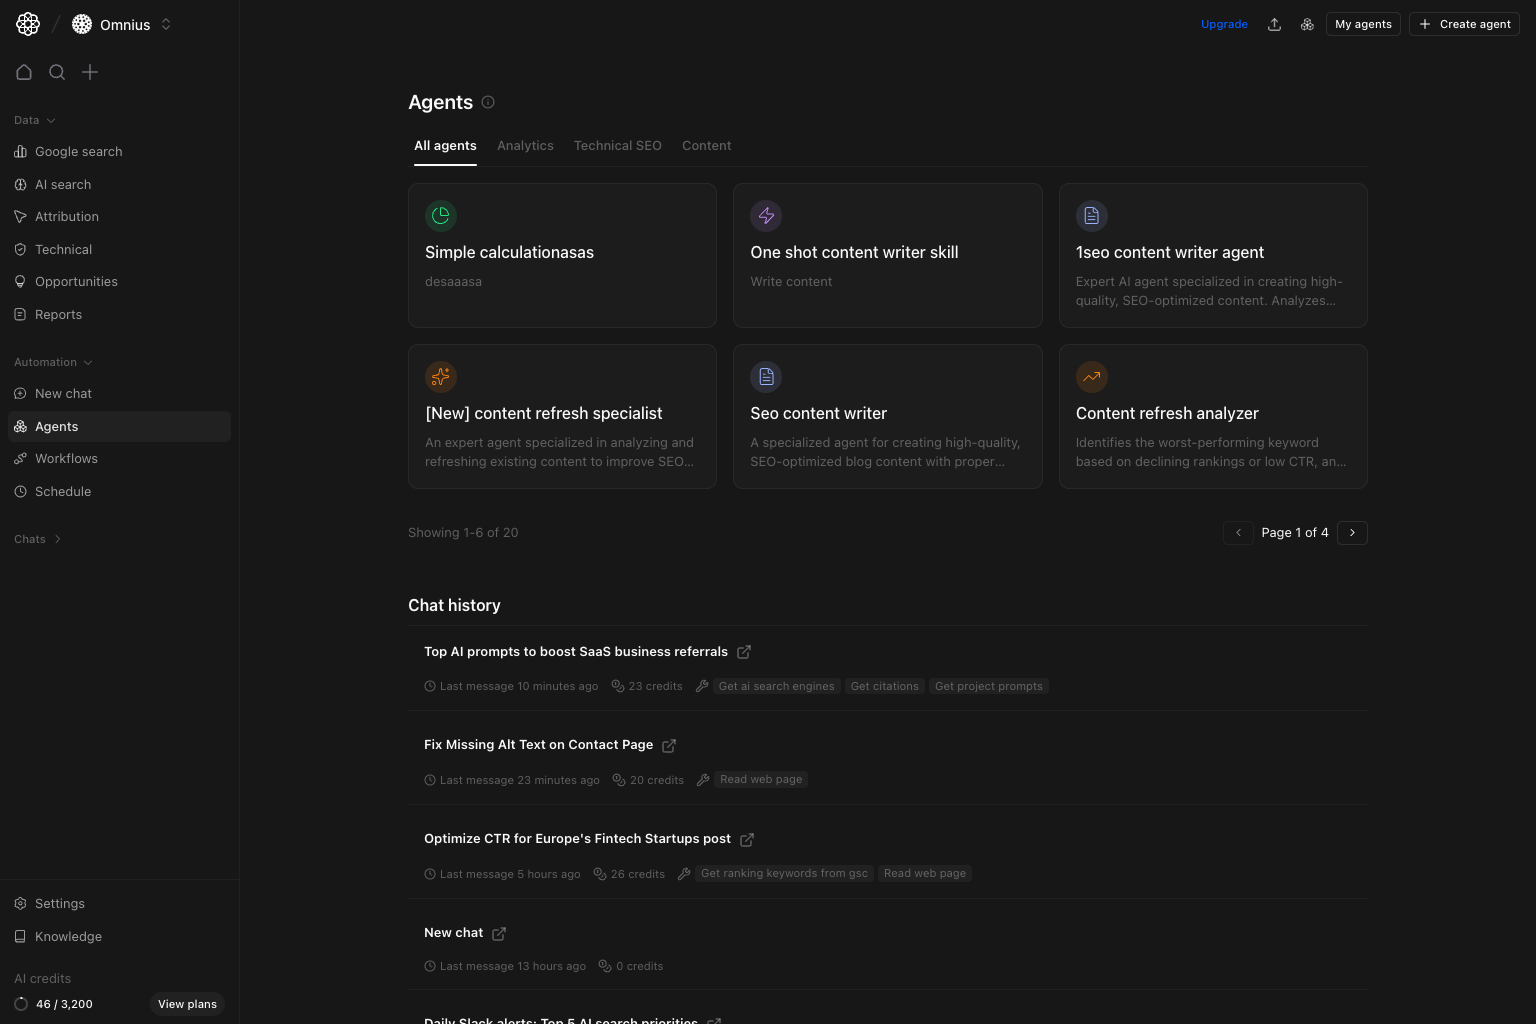Select the Workflows automation icon
This screenshot has height=1024, width=1536.
(x=21, y=458)
